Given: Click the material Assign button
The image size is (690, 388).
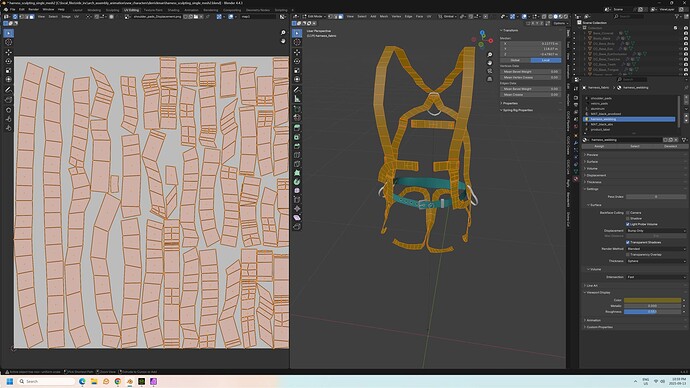Looking at the screenshot, I should tap(599, 146).
